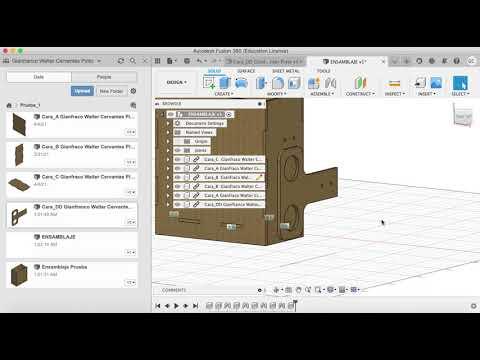Switch to the TOOLS tab
Screen dimensions: 480x360
(323, 71)
